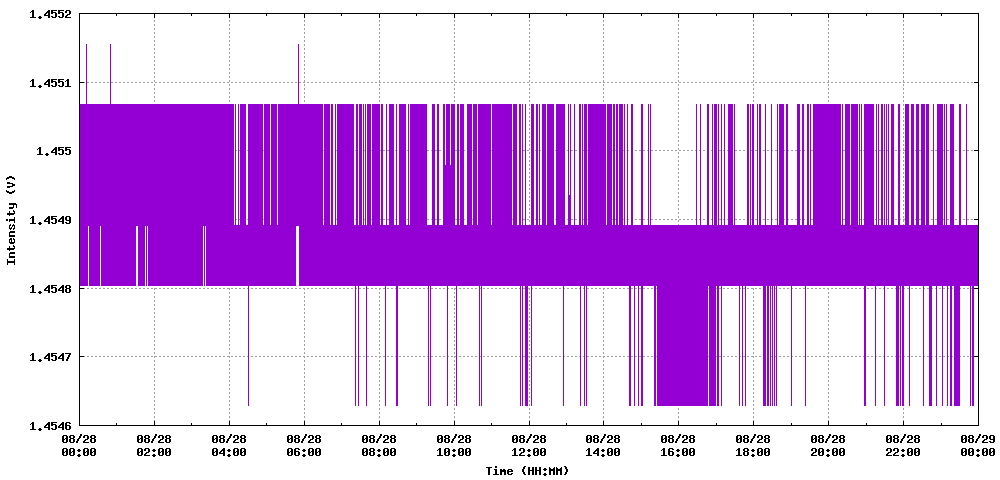Click the 08/28 08:00 time label
This screenshot has width=1000, height=480.
[379, 446]
